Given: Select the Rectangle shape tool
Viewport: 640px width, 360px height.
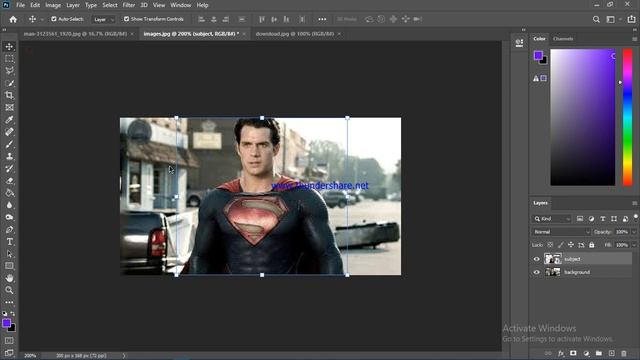Looking at the screenshot, I should click(9, 266).
